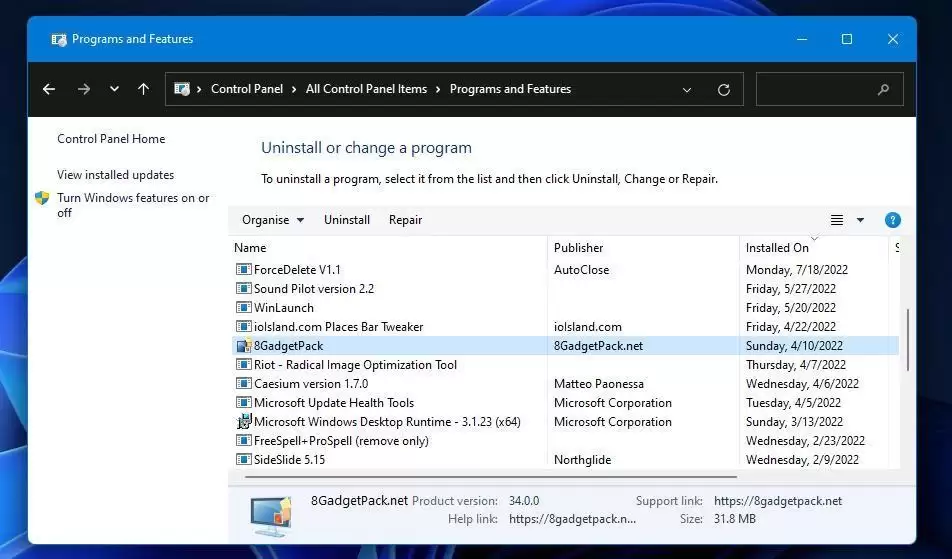Viewport: 952px width, 559px height.
Task: Go back with the left arrow icon
Action: click(49, 89)
